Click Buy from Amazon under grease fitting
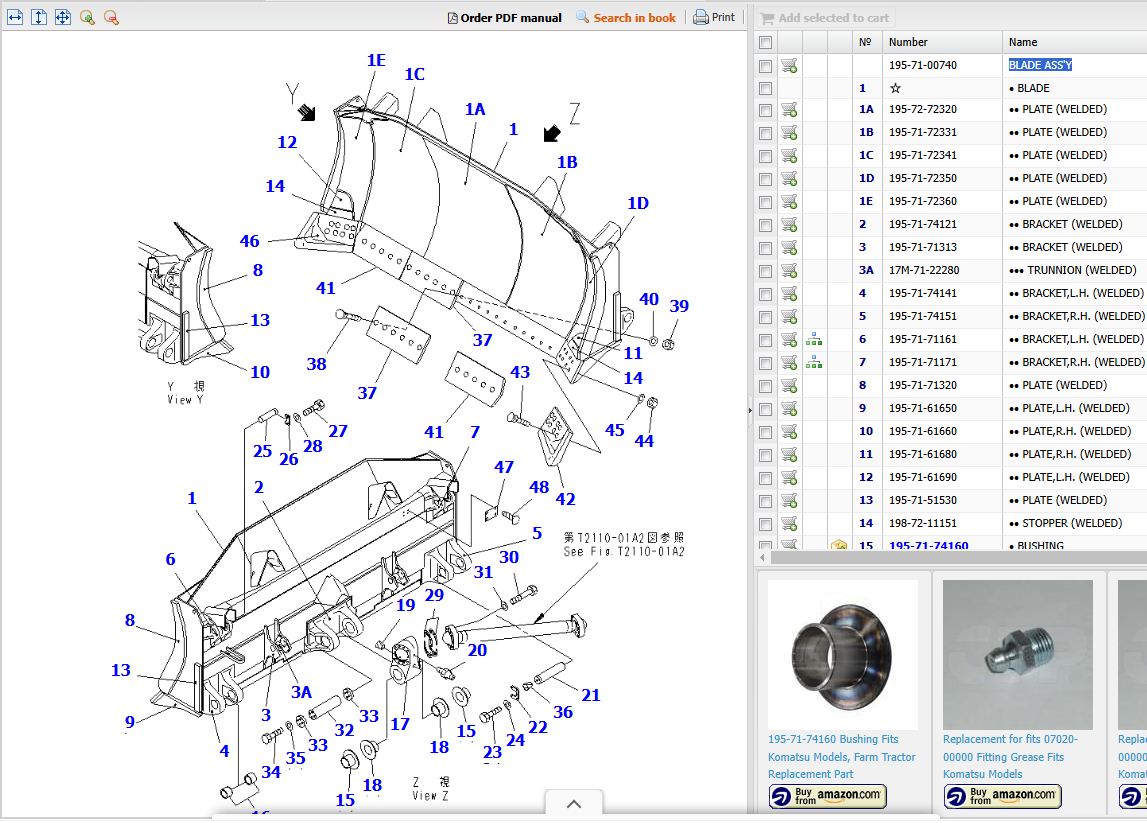1147x823 pixels. pyautogui.click(x=1002, y=796)
